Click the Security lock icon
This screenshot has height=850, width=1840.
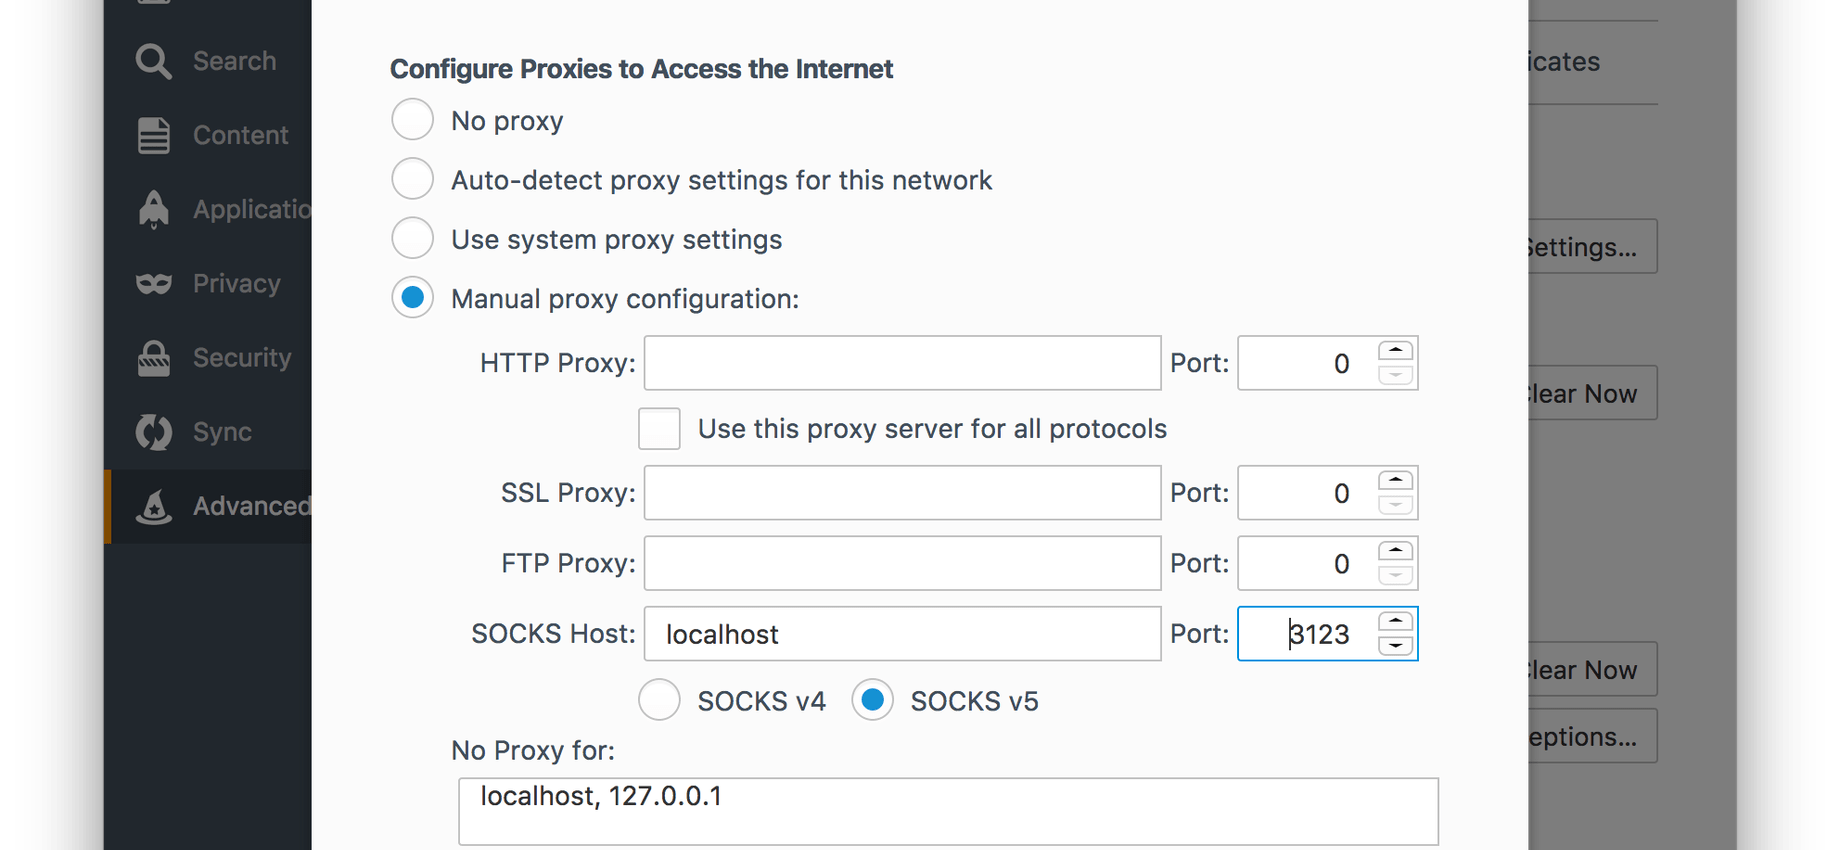pyautogui.click(x=154, y=358)
